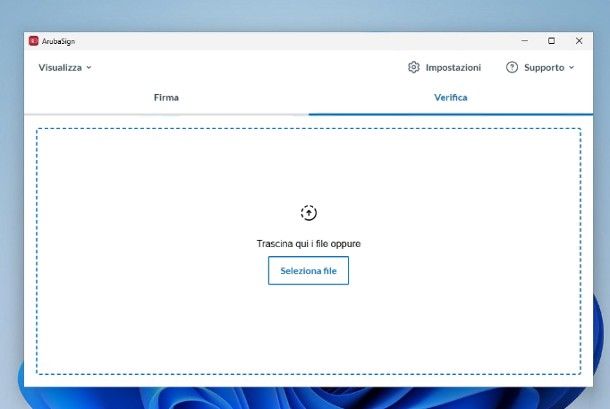The image size is (610, 409).
Task: Open the Impostazioni gear icon
Action: [x=414, y=67]
